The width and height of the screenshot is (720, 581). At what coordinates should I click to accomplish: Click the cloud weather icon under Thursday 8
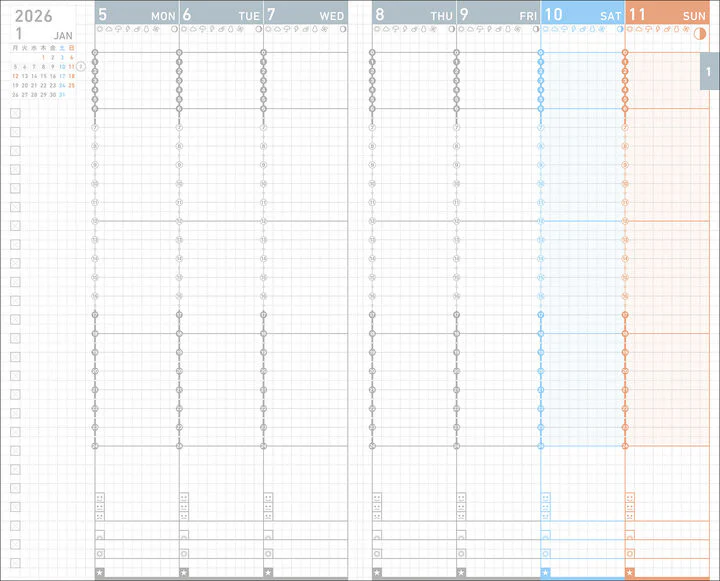(386, 29)
